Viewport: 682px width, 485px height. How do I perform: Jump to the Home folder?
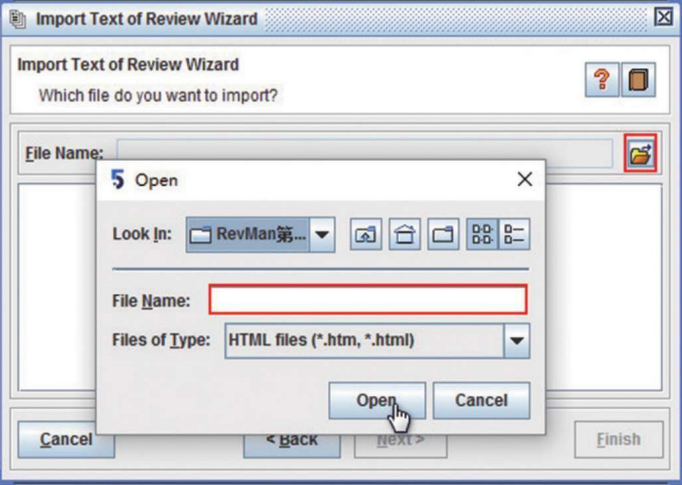(405, 235)
